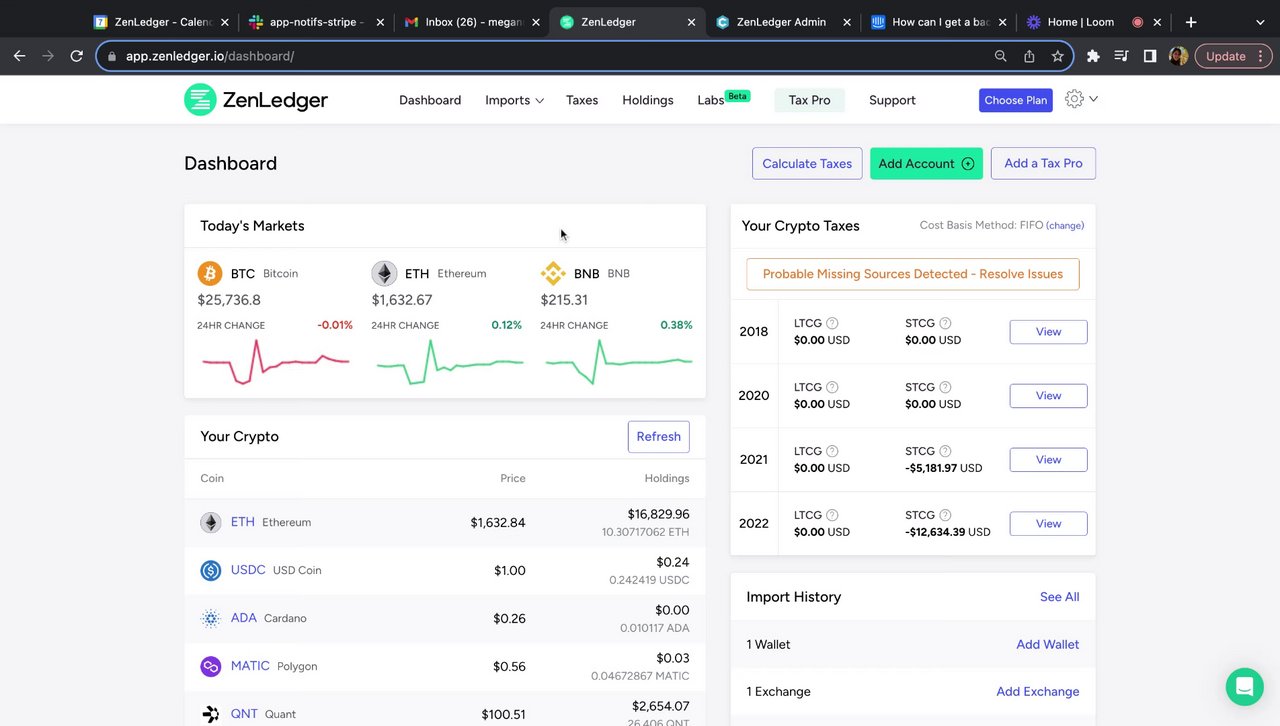Click the share icon in the address bar
Screen dimensions: 1280x726
[x=1029, y=56]
